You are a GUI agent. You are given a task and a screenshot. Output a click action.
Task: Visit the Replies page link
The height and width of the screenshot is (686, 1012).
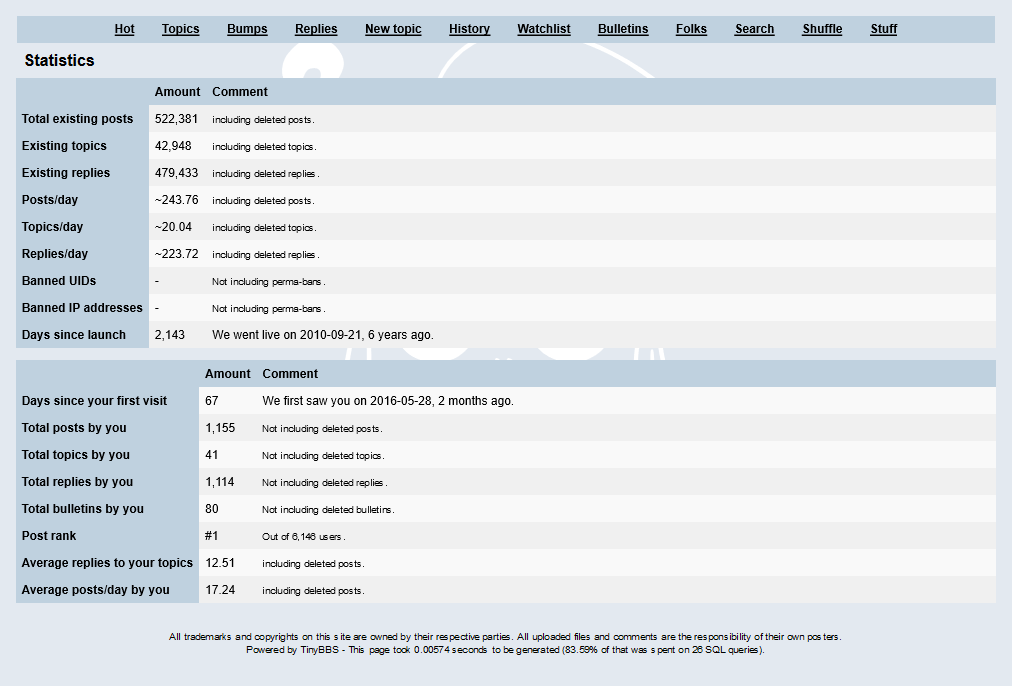tap(316, 29)
